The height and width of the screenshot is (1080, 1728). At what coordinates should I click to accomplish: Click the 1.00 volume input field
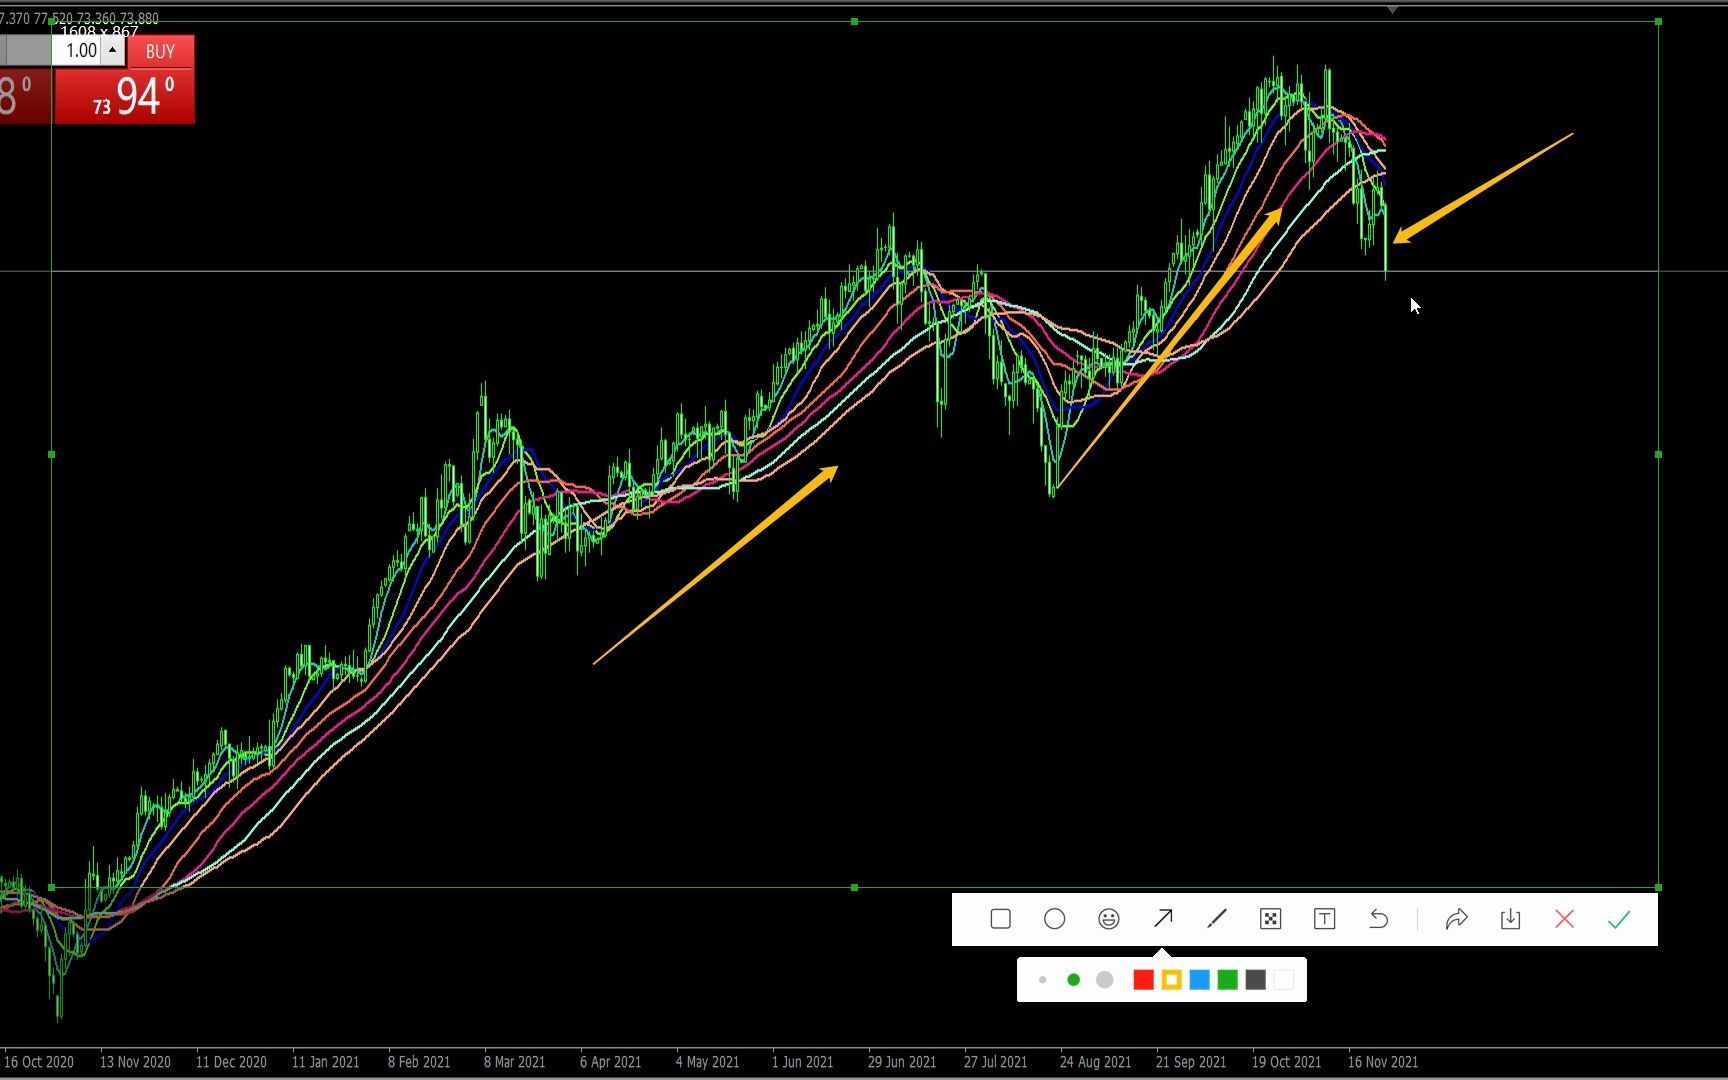pyautogui.click(x=77, y=50)
